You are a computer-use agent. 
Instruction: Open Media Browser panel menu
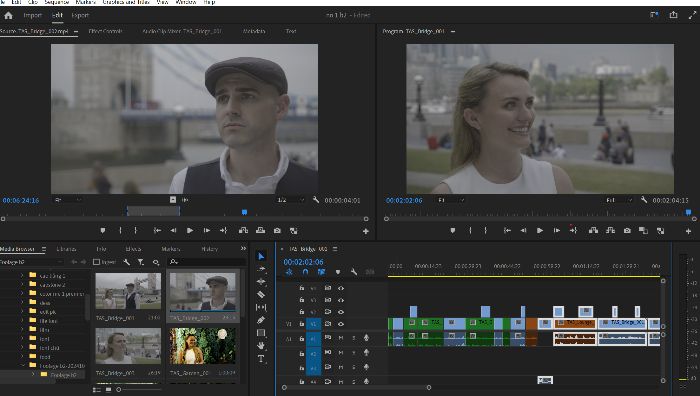coord(44,249)
